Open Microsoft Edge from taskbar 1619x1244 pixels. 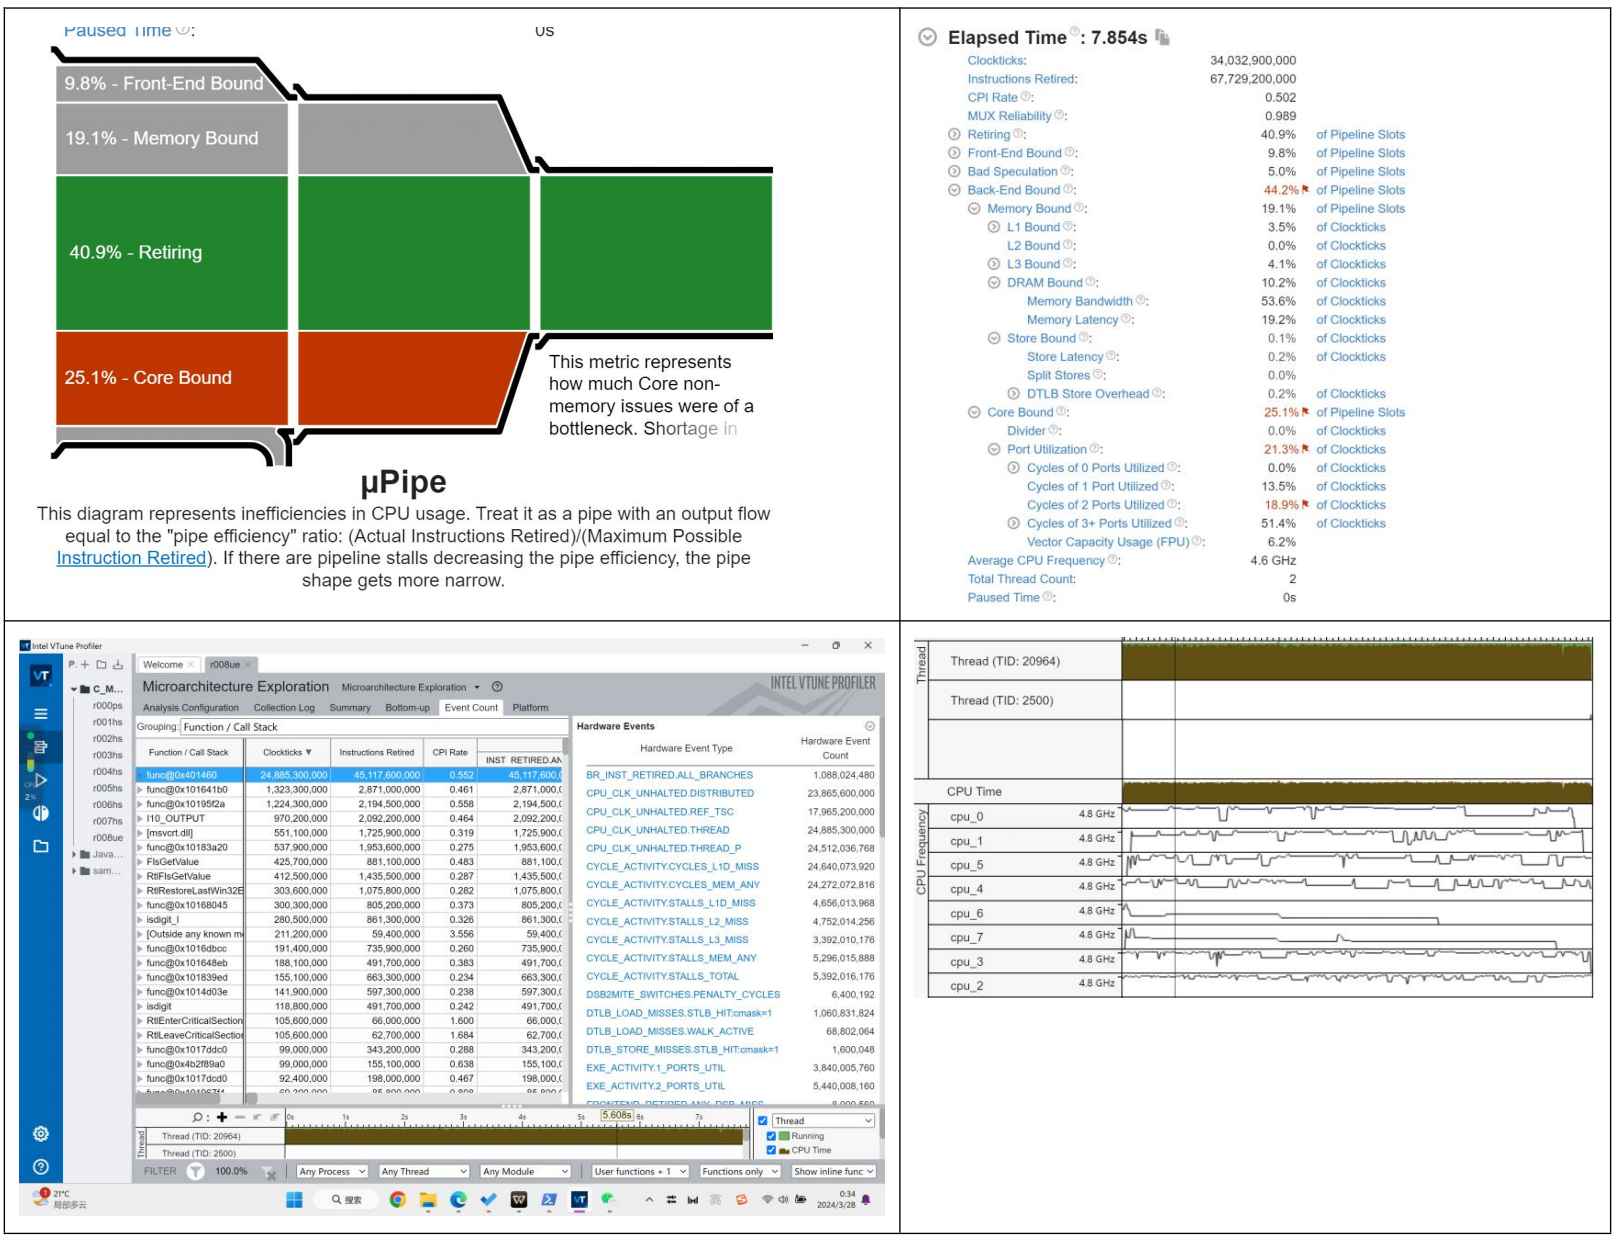(458, 1200)
